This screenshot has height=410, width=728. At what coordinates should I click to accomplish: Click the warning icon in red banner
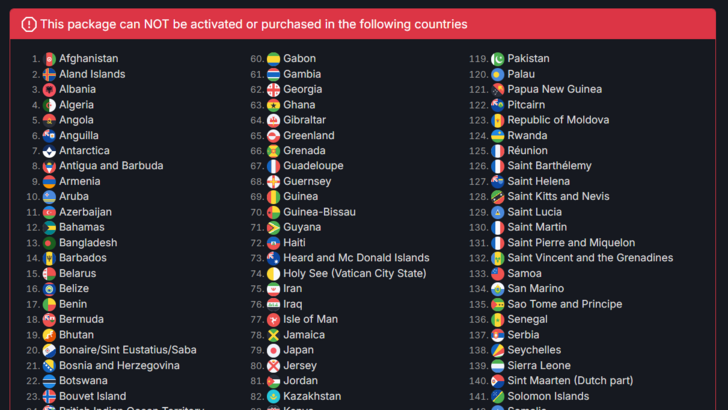pyautogui.click(x=29, y=24)
